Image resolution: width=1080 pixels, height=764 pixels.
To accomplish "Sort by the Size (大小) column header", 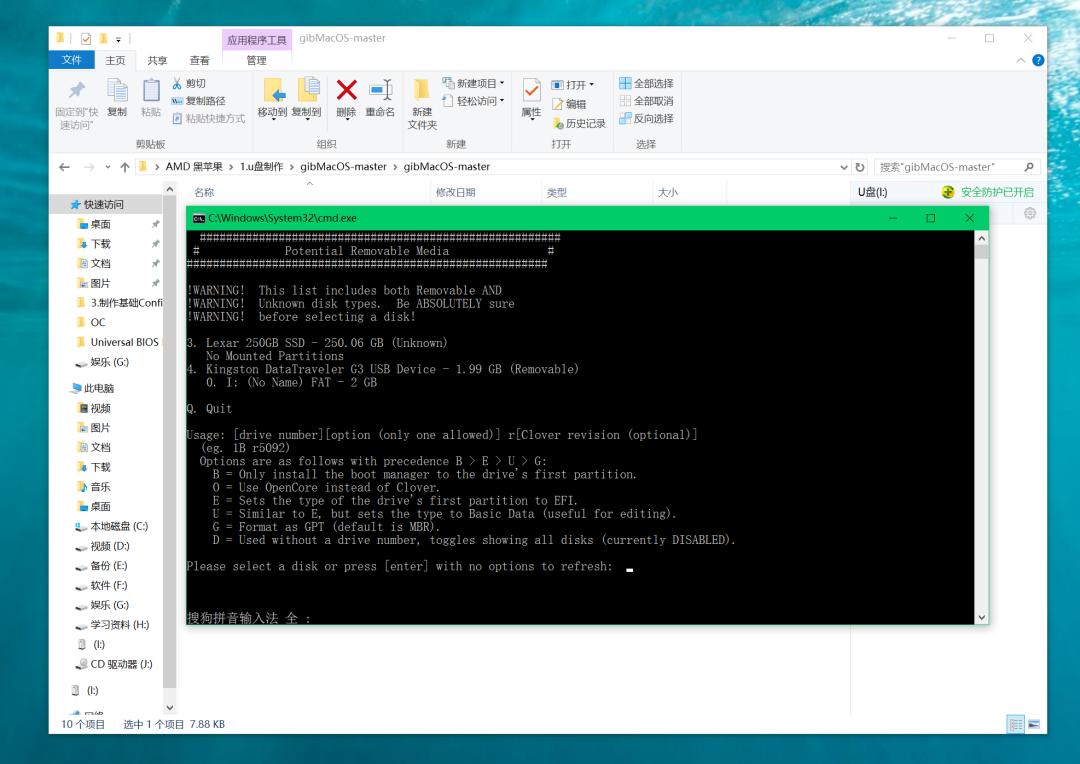I will tap(667, 192).
